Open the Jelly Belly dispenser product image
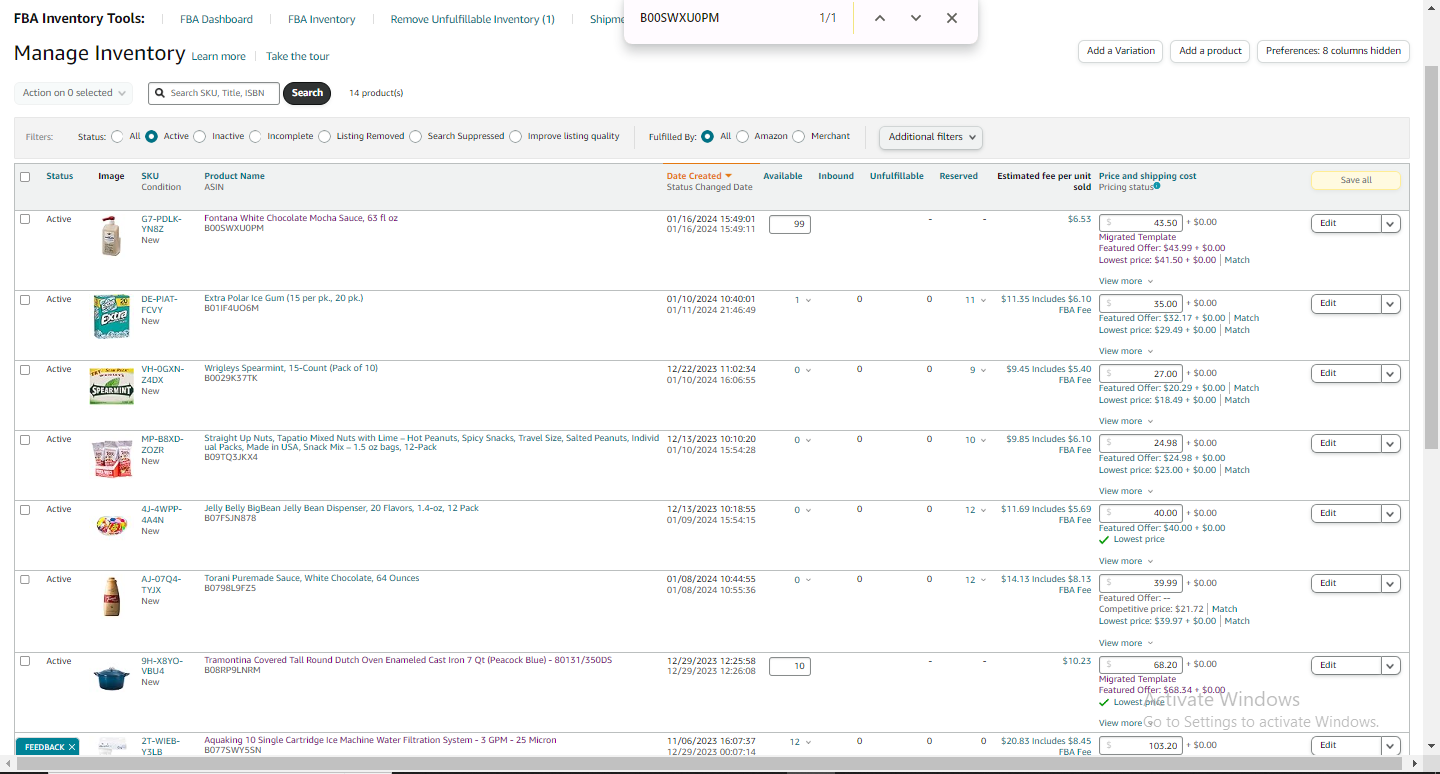 pyautogui.click(x=111, y=524)
